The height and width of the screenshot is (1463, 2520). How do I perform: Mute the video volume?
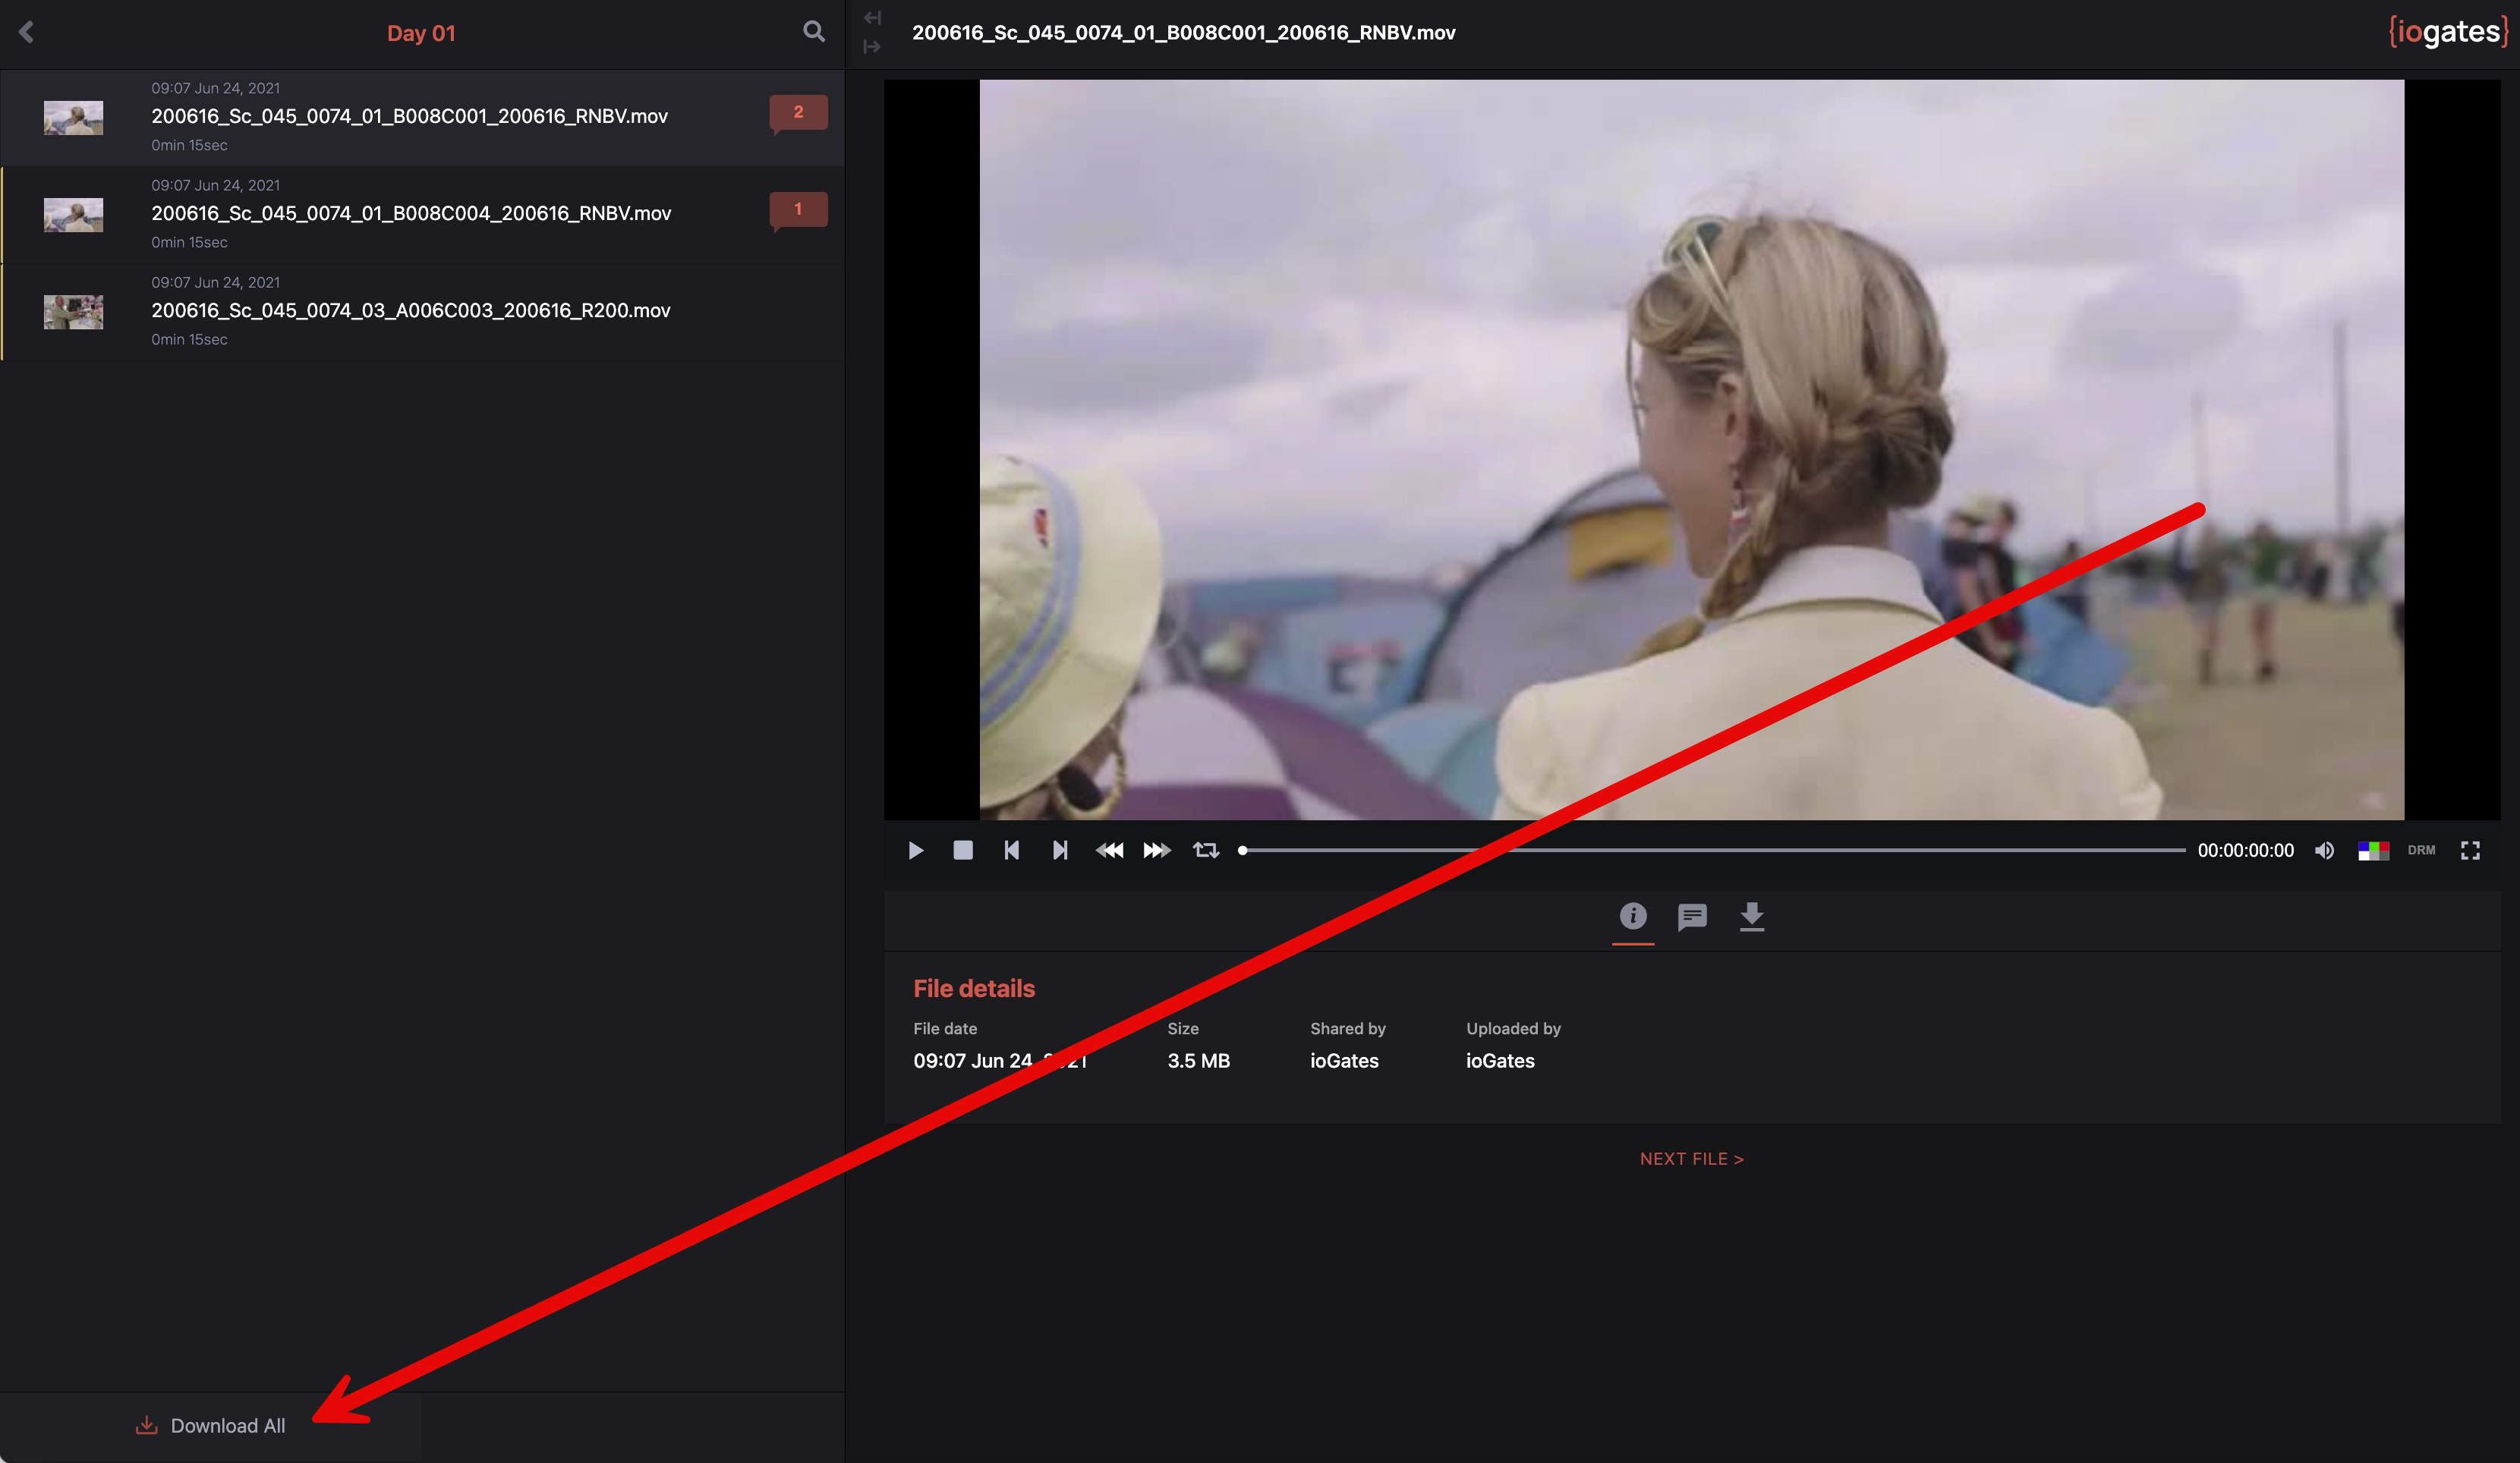coord(2324,851)
